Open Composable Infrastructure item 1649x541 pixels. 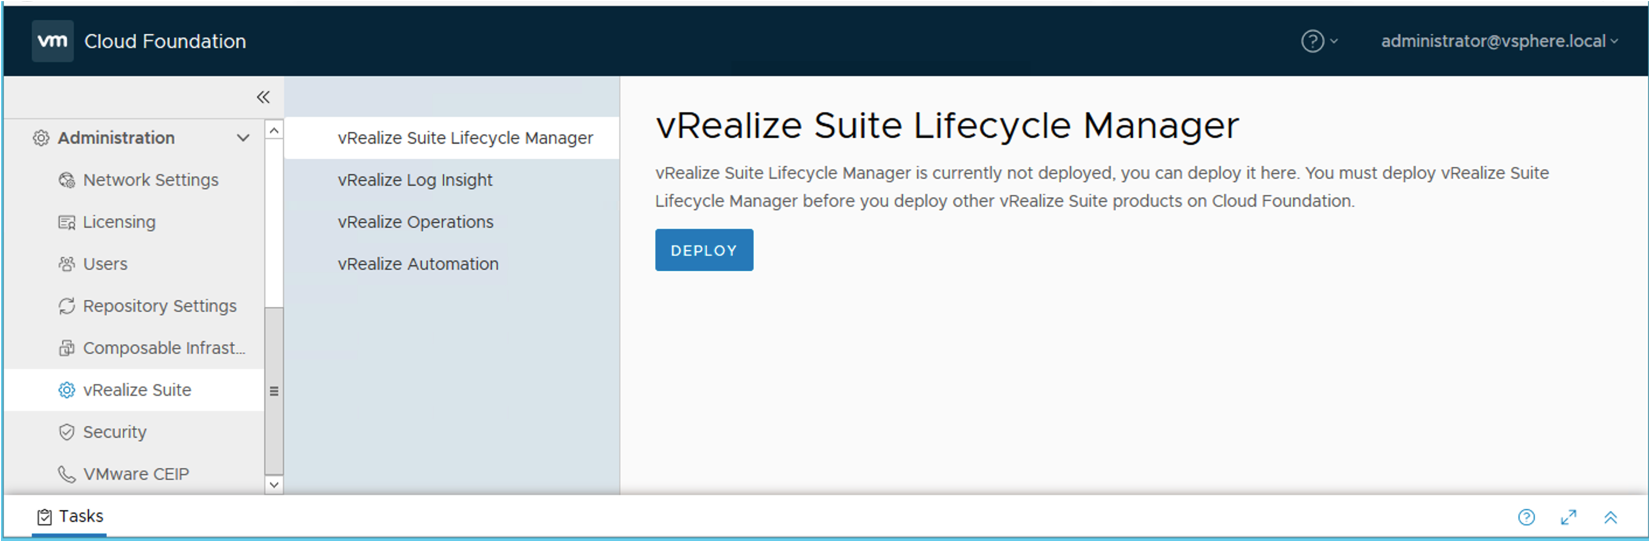coord(164,348)
